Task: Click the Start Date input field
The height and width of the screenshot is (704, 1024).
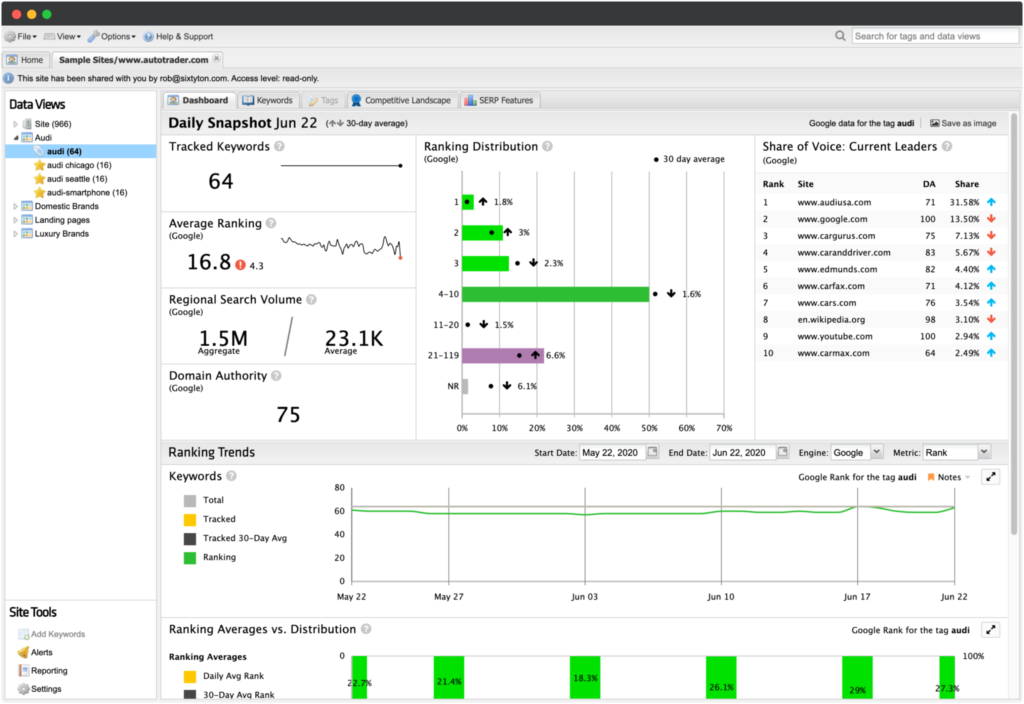Action: pos(612,452)
